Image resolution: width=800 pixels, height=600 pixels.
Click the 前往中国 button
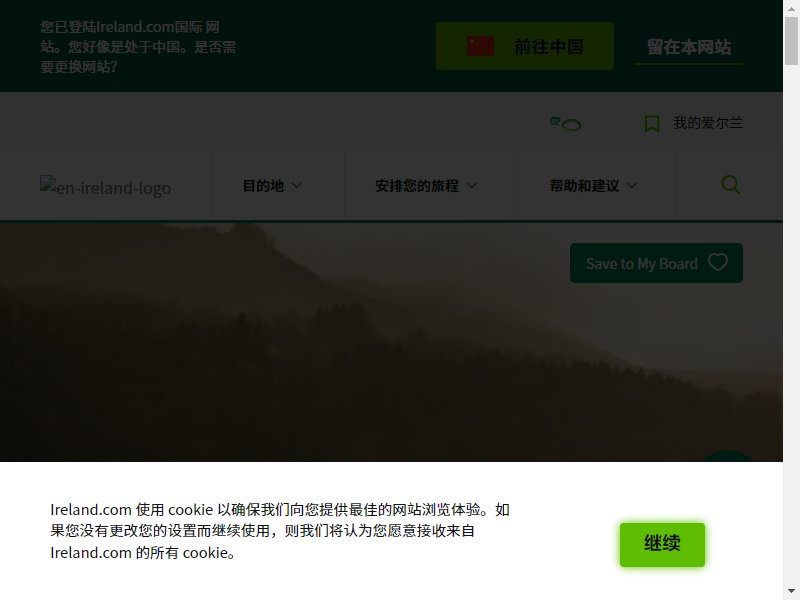(x=524, y=46)
